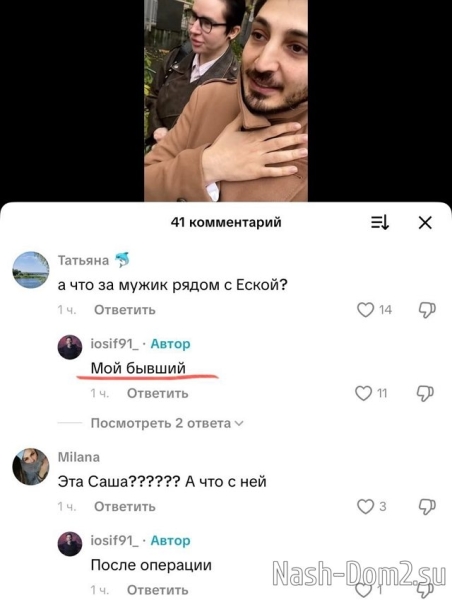Image resolution: width=452 pixels, height=600 pixels.
Task: Dislike the "Мой бывший" reply
Action: [x=425, y=393]
